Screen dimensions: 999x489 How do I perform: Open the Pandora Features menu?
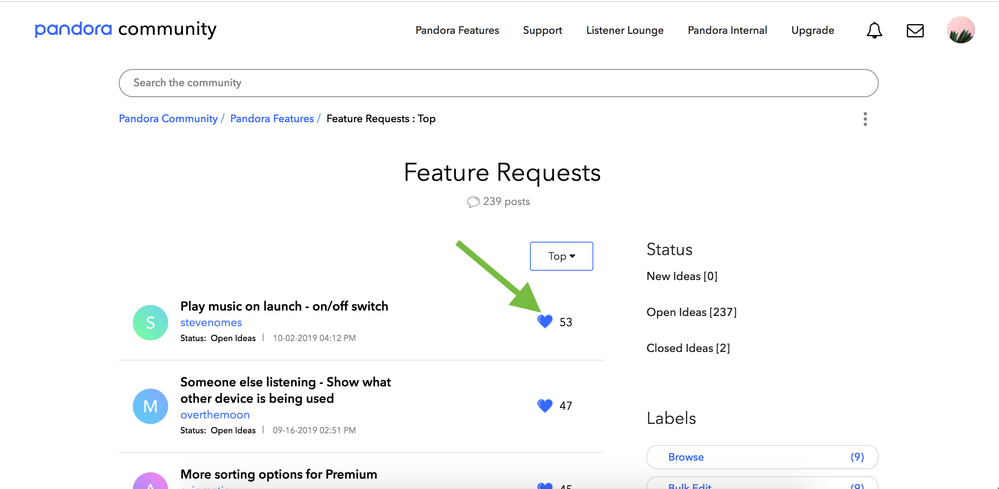pyautogui.click(x=457, y=31)
